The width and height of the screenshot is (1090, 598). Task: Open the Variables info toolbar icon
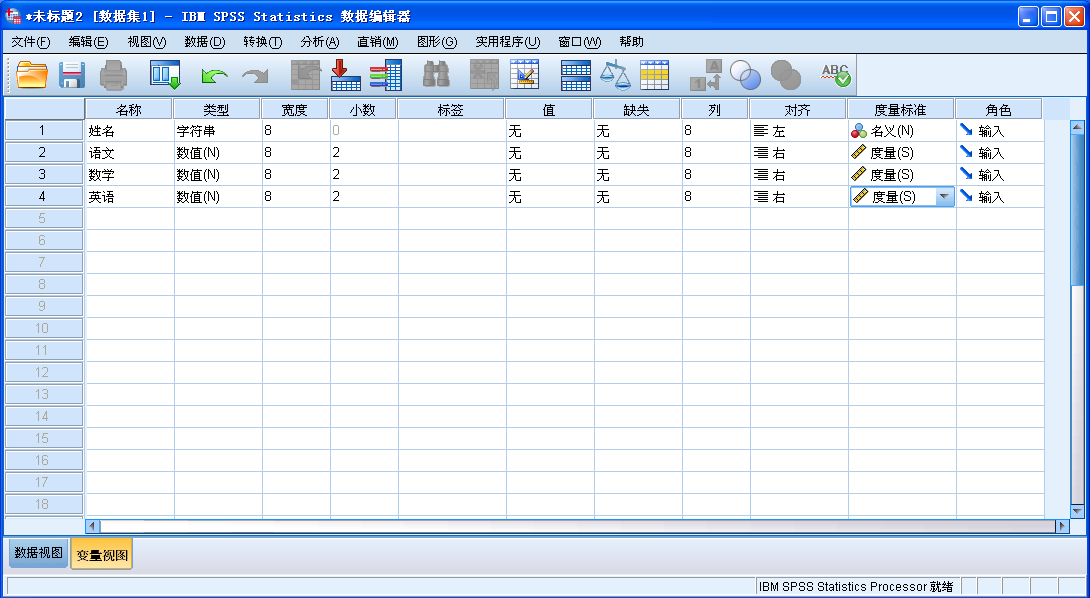point(386,75)
